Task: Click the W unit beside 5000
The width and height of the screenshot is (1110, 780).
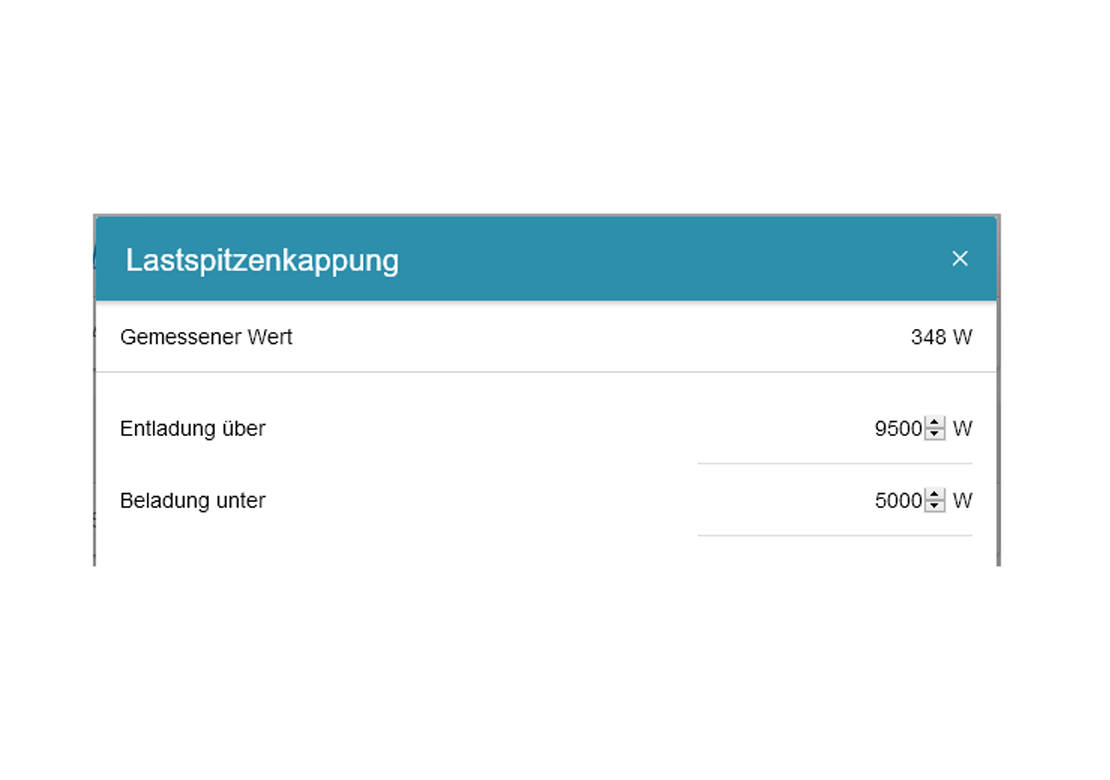Action: pyautogui.click(x=962, y=501)
